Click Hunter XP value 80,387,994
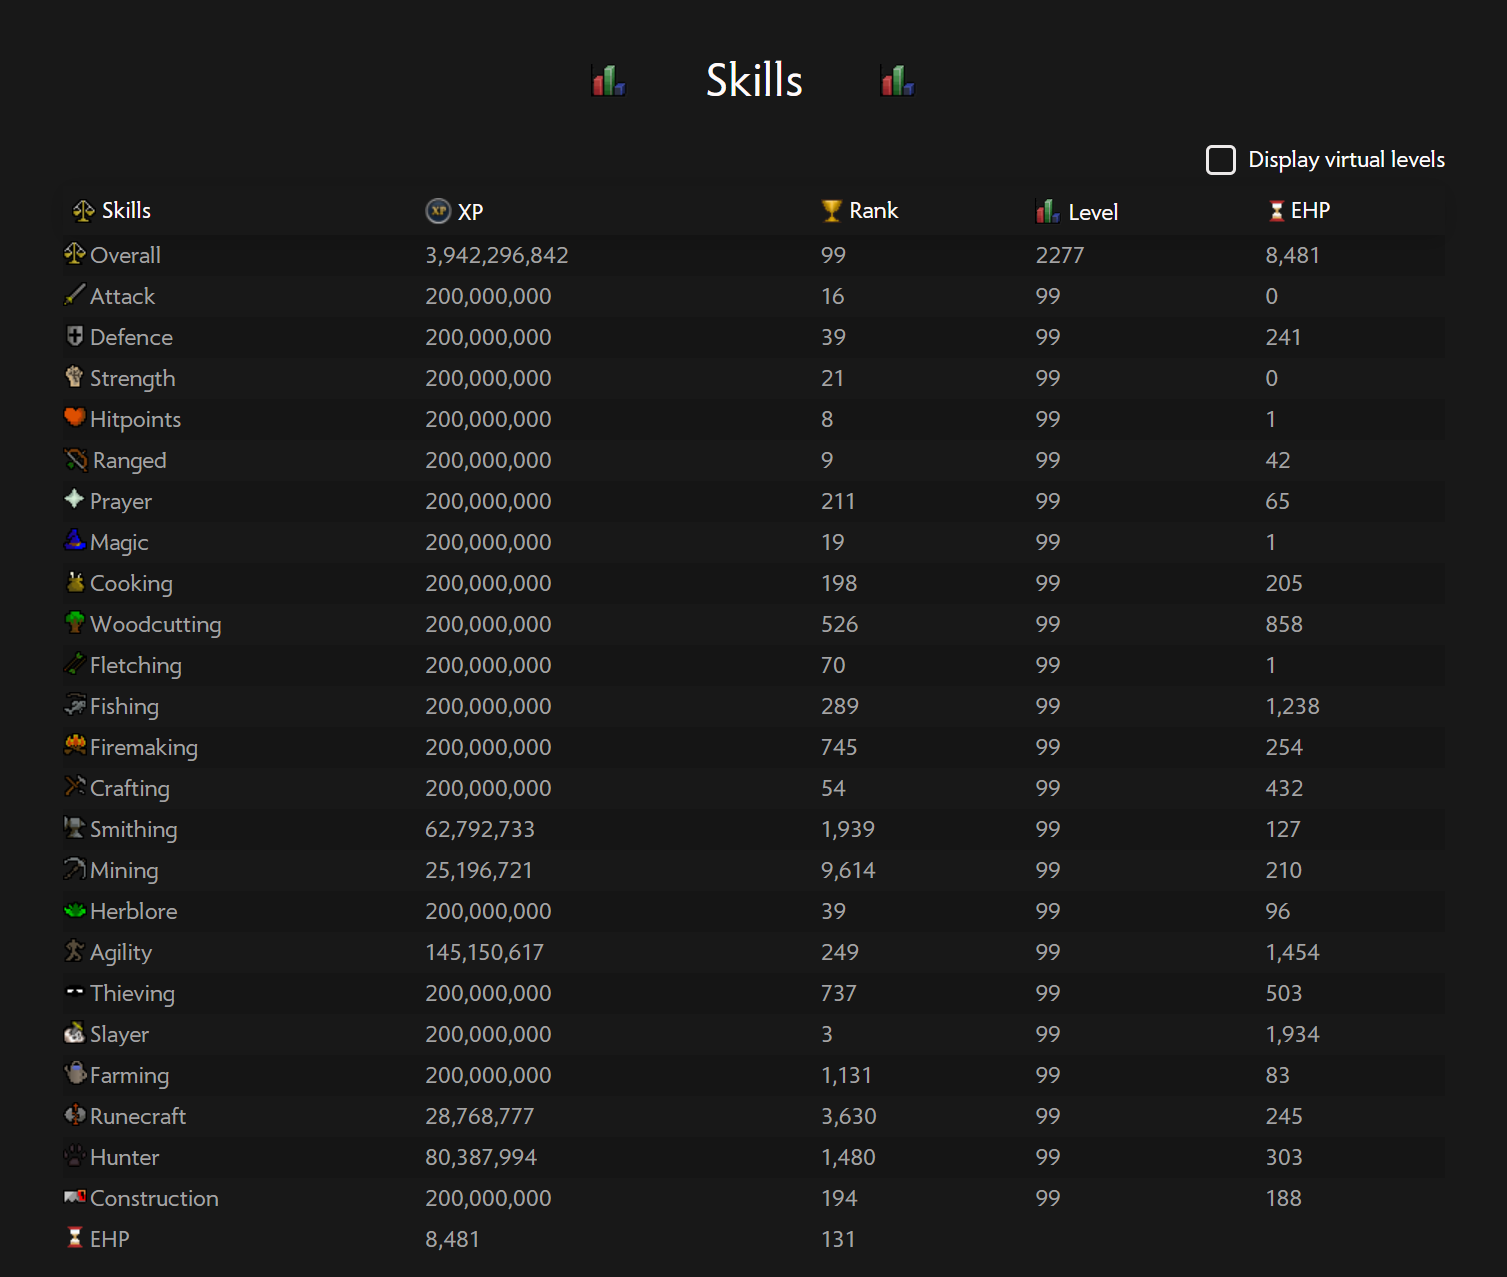Image resolution: width=1507 pixels, height=1277 pixels. [x=481, y=1157]
